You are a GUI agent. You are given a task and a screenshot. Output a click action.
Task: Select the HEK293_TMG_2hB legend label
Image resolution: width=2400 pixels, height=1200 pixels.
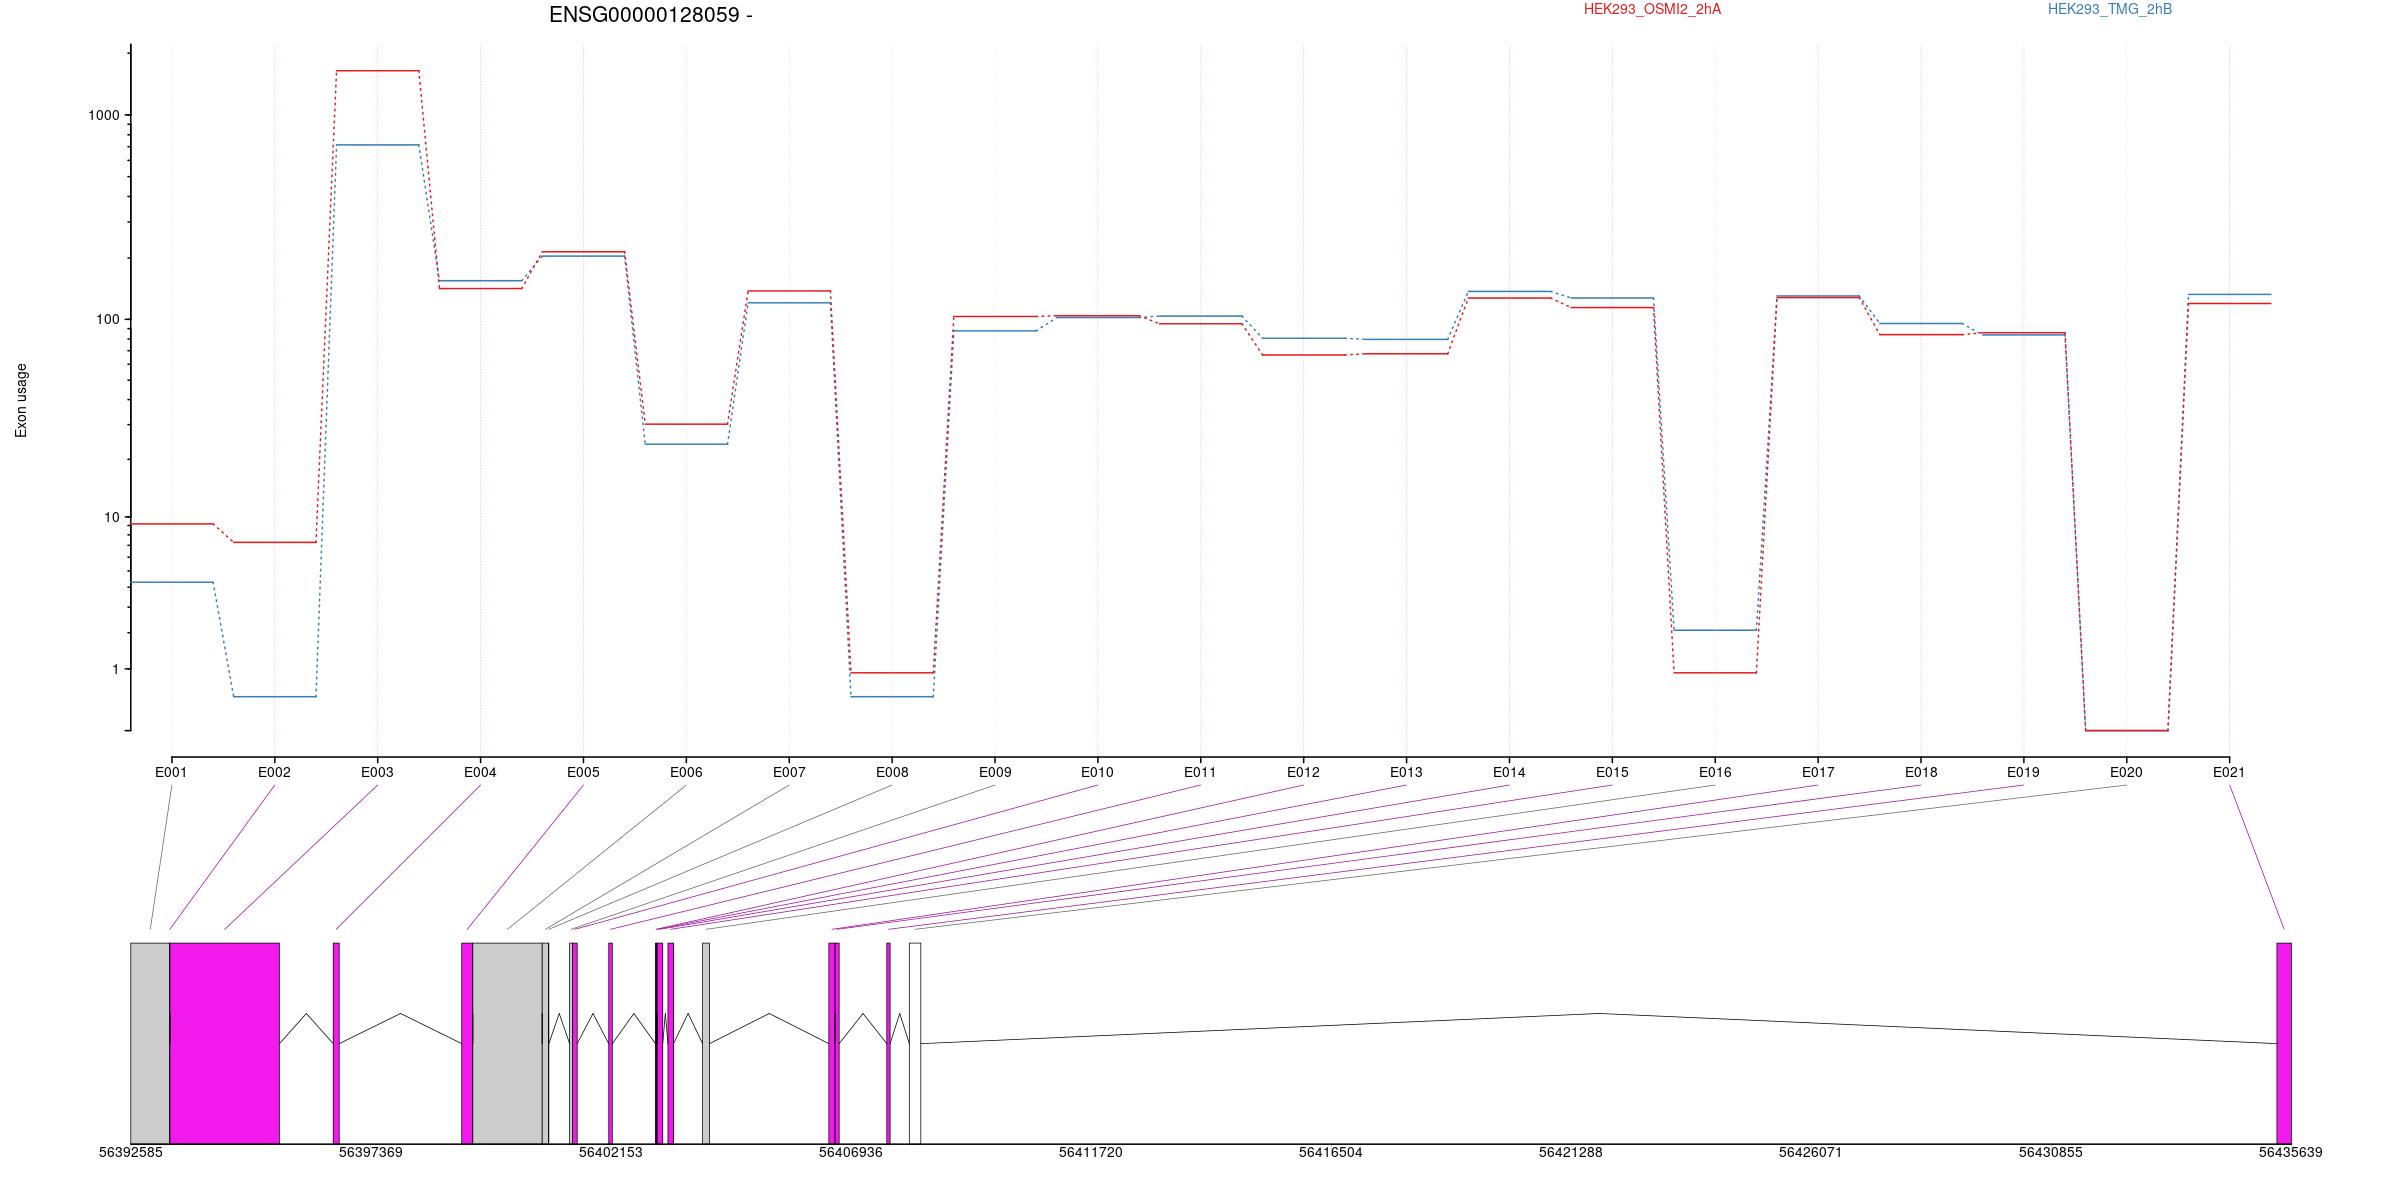[x=2110, y=9]
